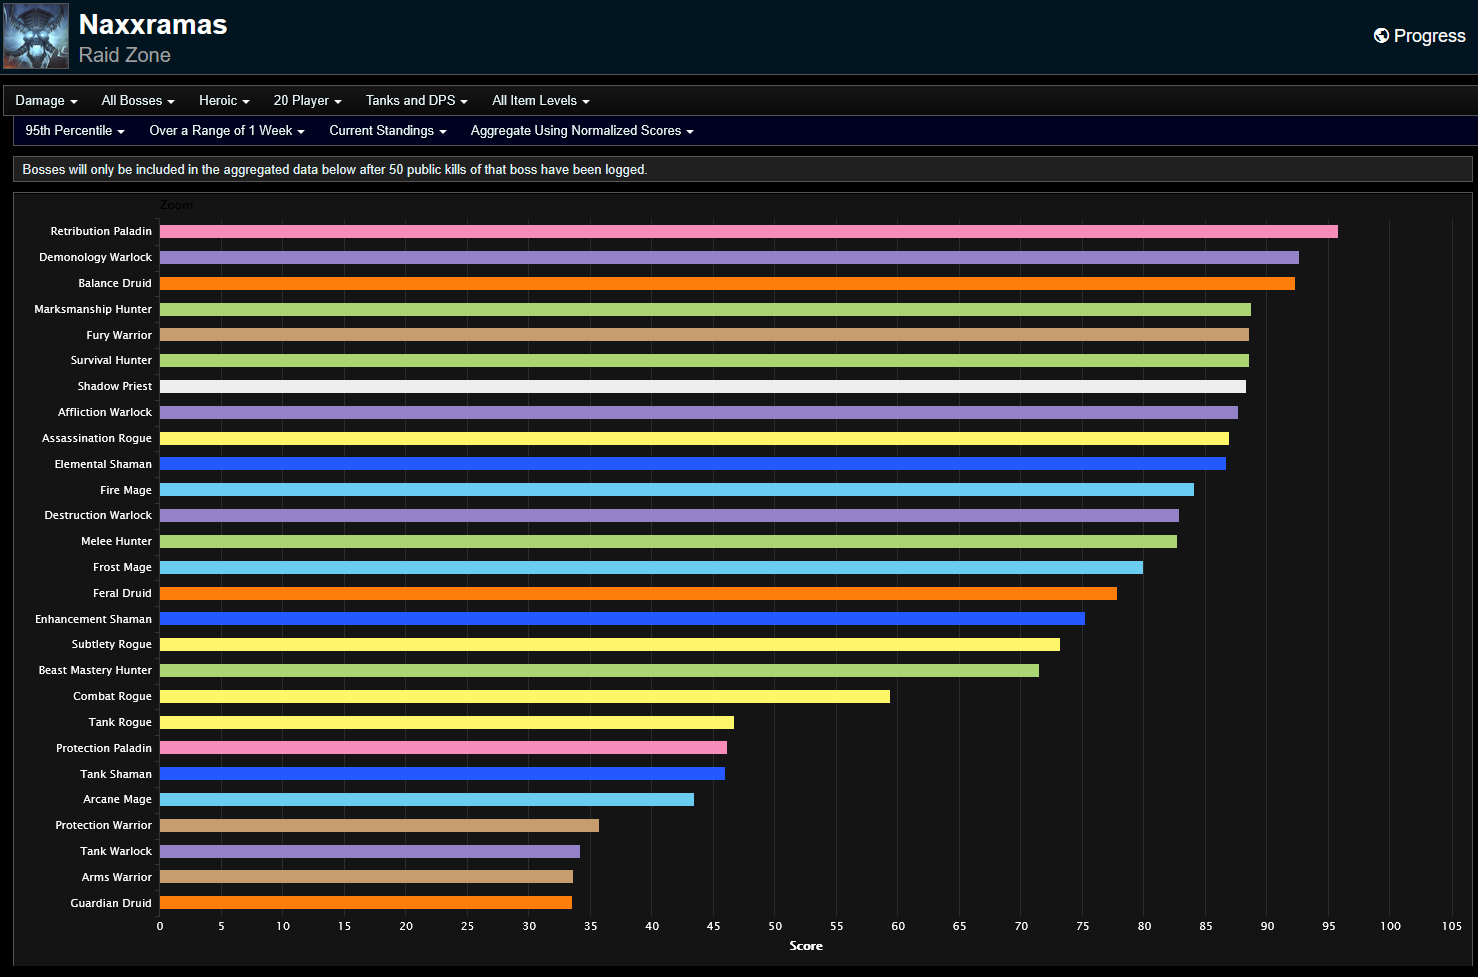The height and width of the screenshot is (977, 1478).
Task: Open the Tanks and DPS role dropdown
Action: click(416, 100)
